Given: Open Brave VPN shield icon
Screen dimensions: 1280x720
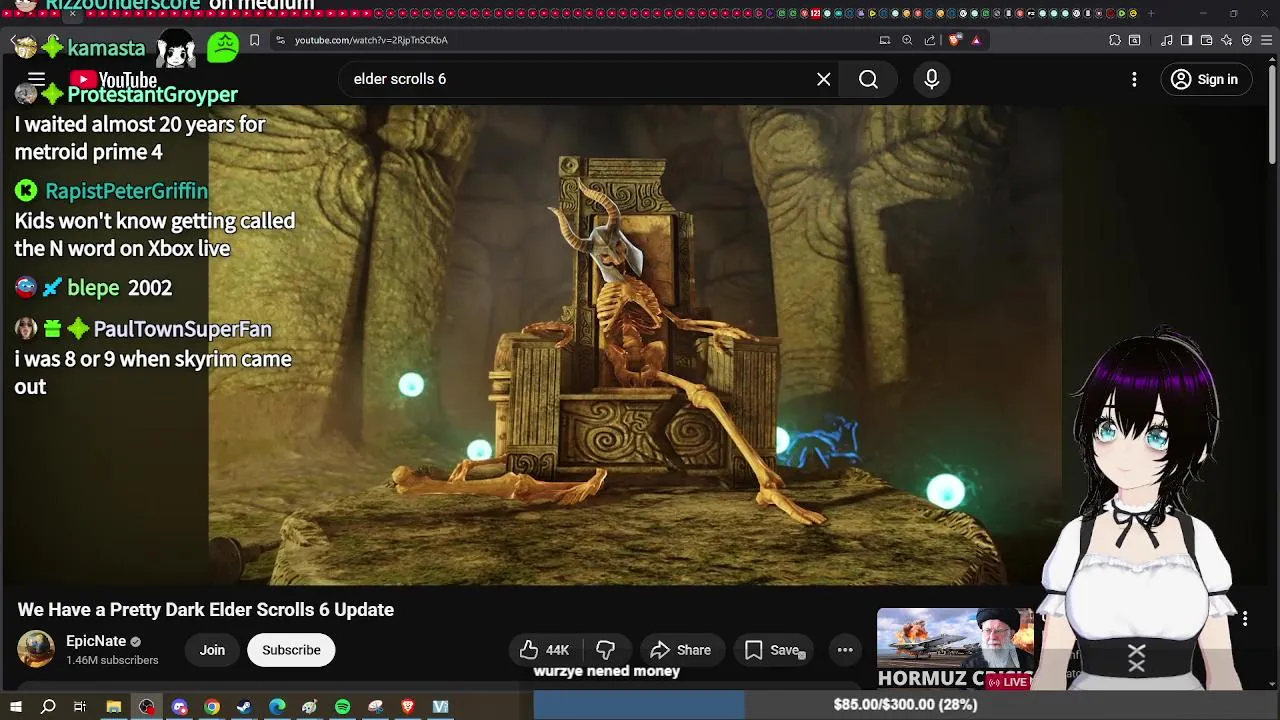Looking at the screenshot, I should (1247, 40).
